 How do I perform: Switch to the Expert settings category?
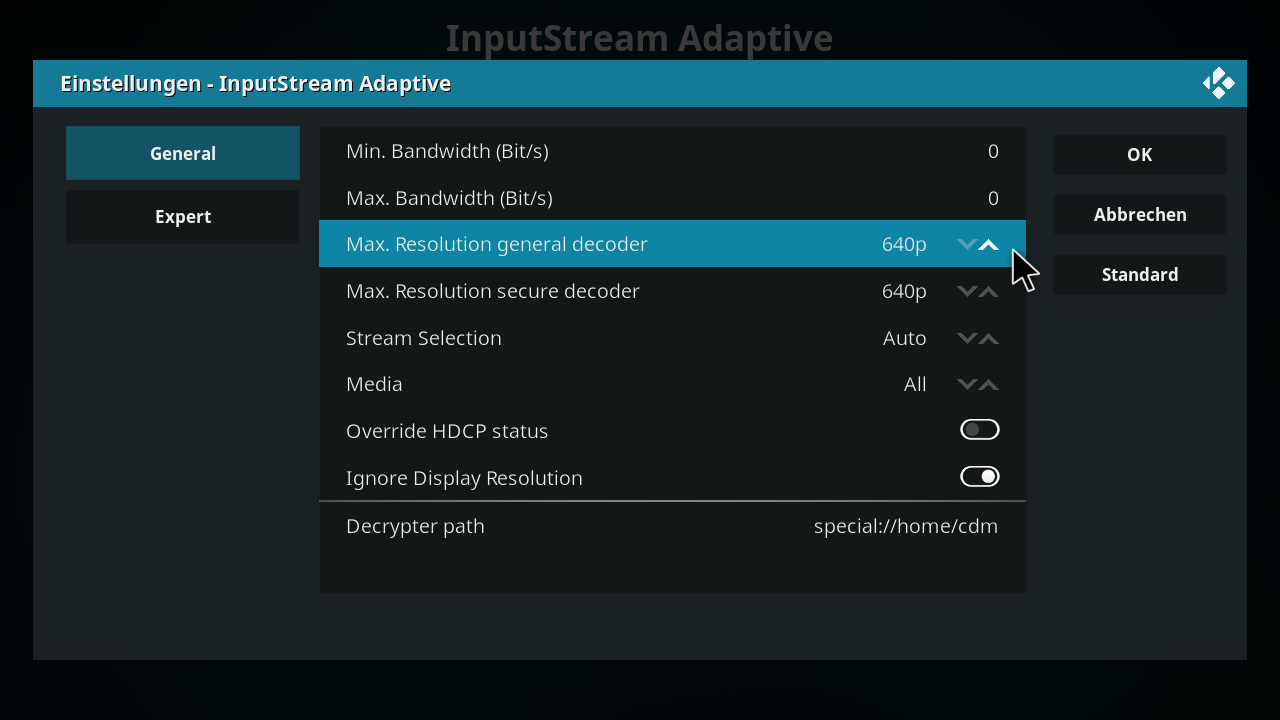(x=183, y=216)
